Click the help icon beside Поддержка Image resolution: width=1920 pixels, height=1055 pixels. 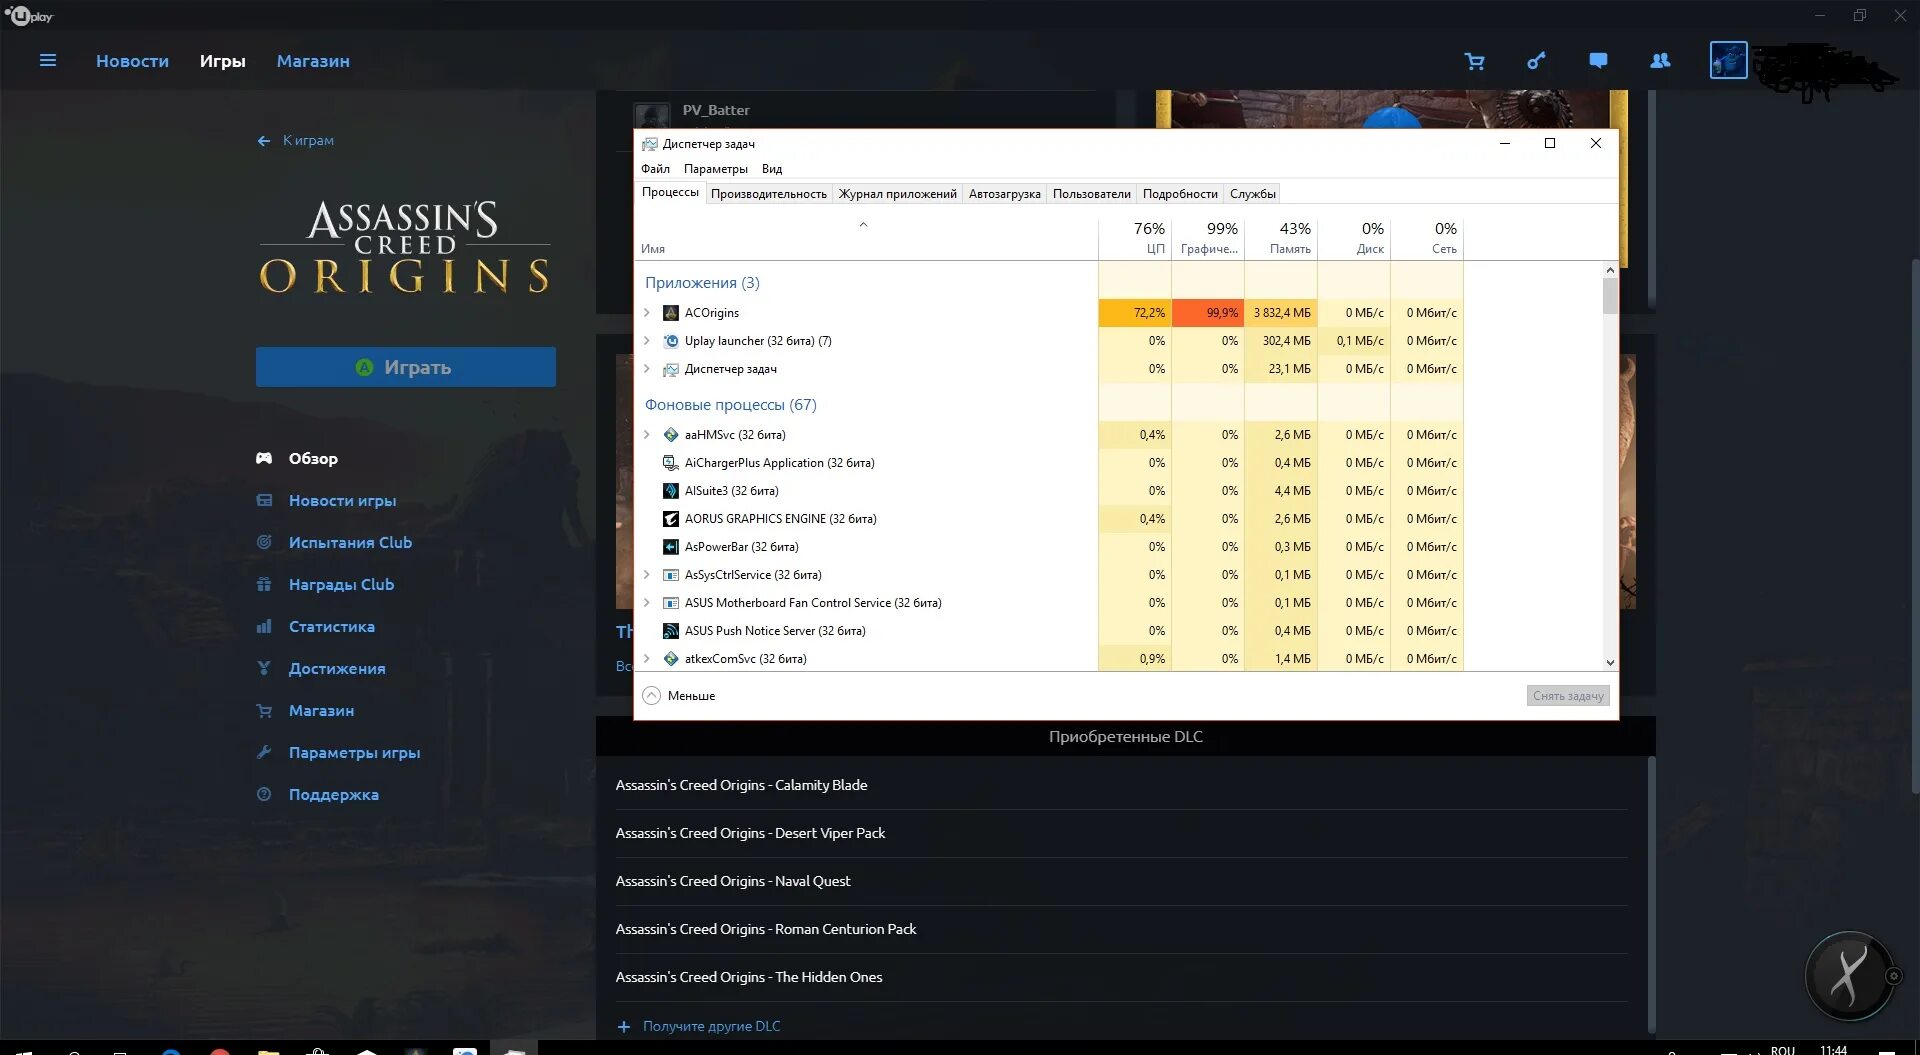[x=264, y=794]
